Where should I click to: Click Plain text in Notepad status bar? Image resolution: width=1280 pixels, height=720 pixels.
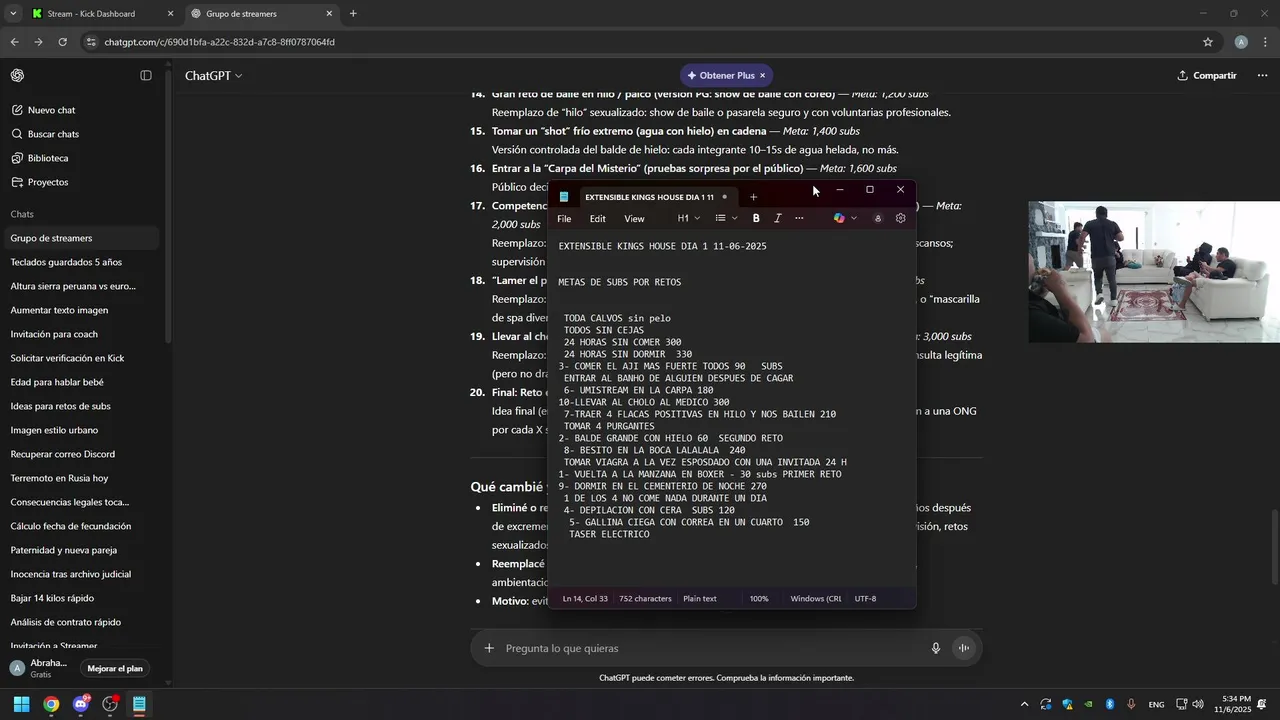pos(700,598)
